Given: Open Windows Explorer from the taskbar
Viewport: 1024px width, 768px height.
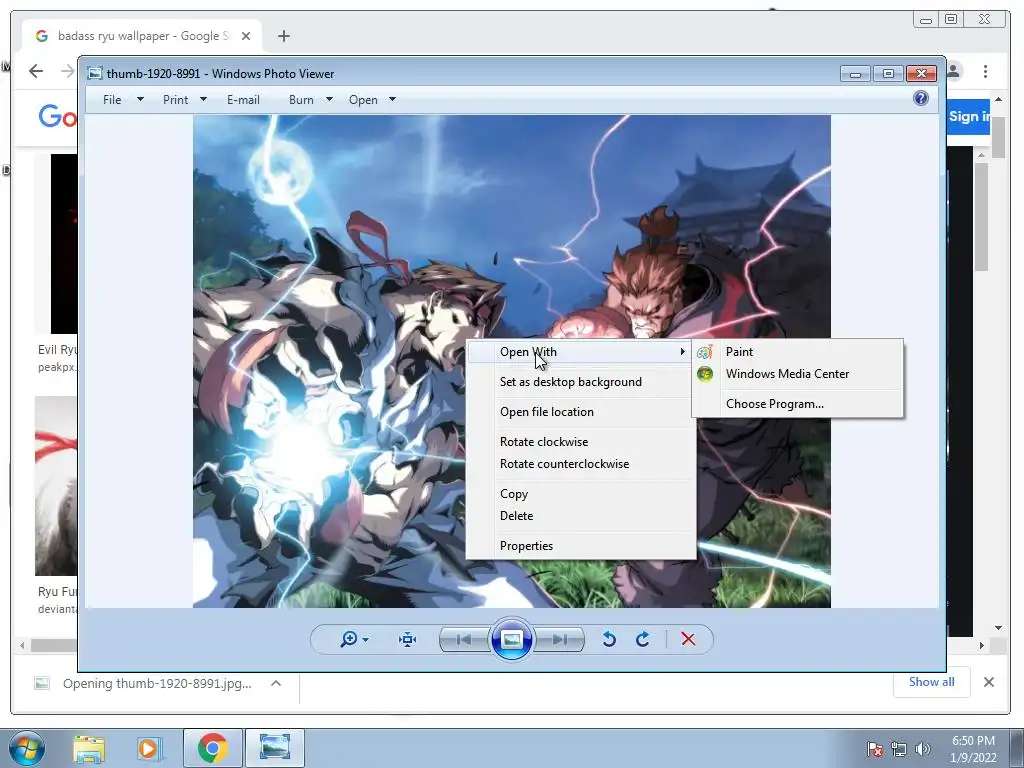Looking at the screenshot, I should pyautogui.click(x=89, y=748).
